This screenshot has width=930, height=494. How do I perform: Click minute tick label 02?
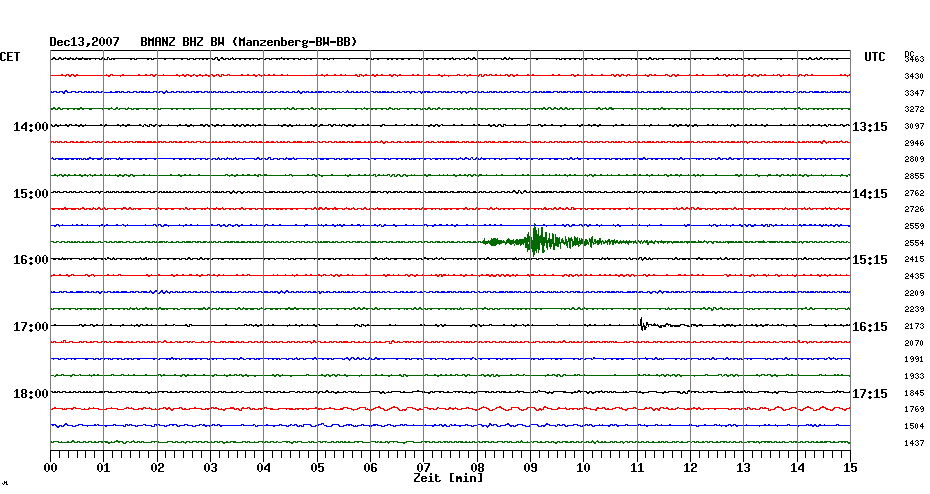click(157, 468)
